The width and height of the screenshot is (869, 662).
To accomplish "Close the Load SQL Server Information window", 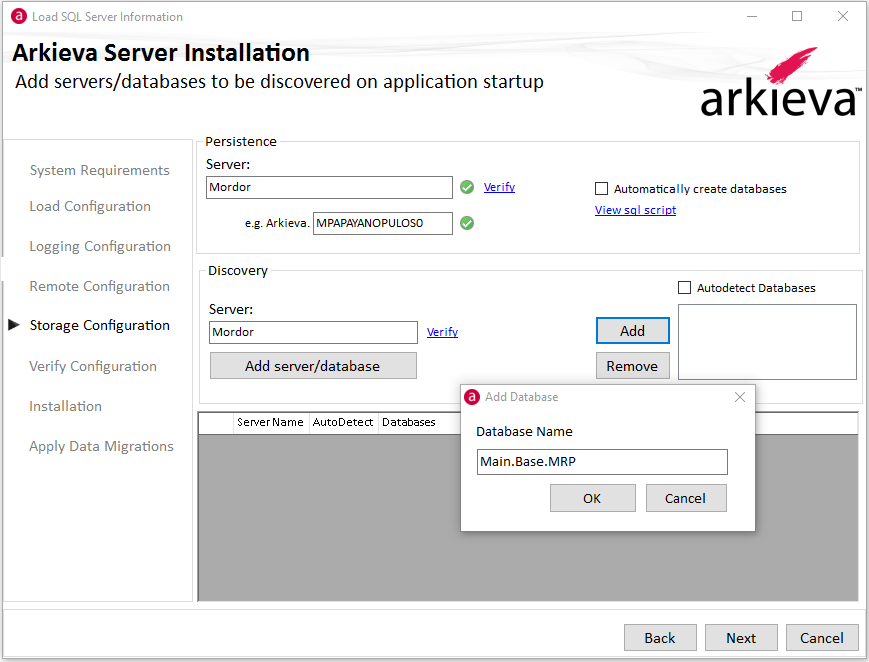I will (843, 17).
